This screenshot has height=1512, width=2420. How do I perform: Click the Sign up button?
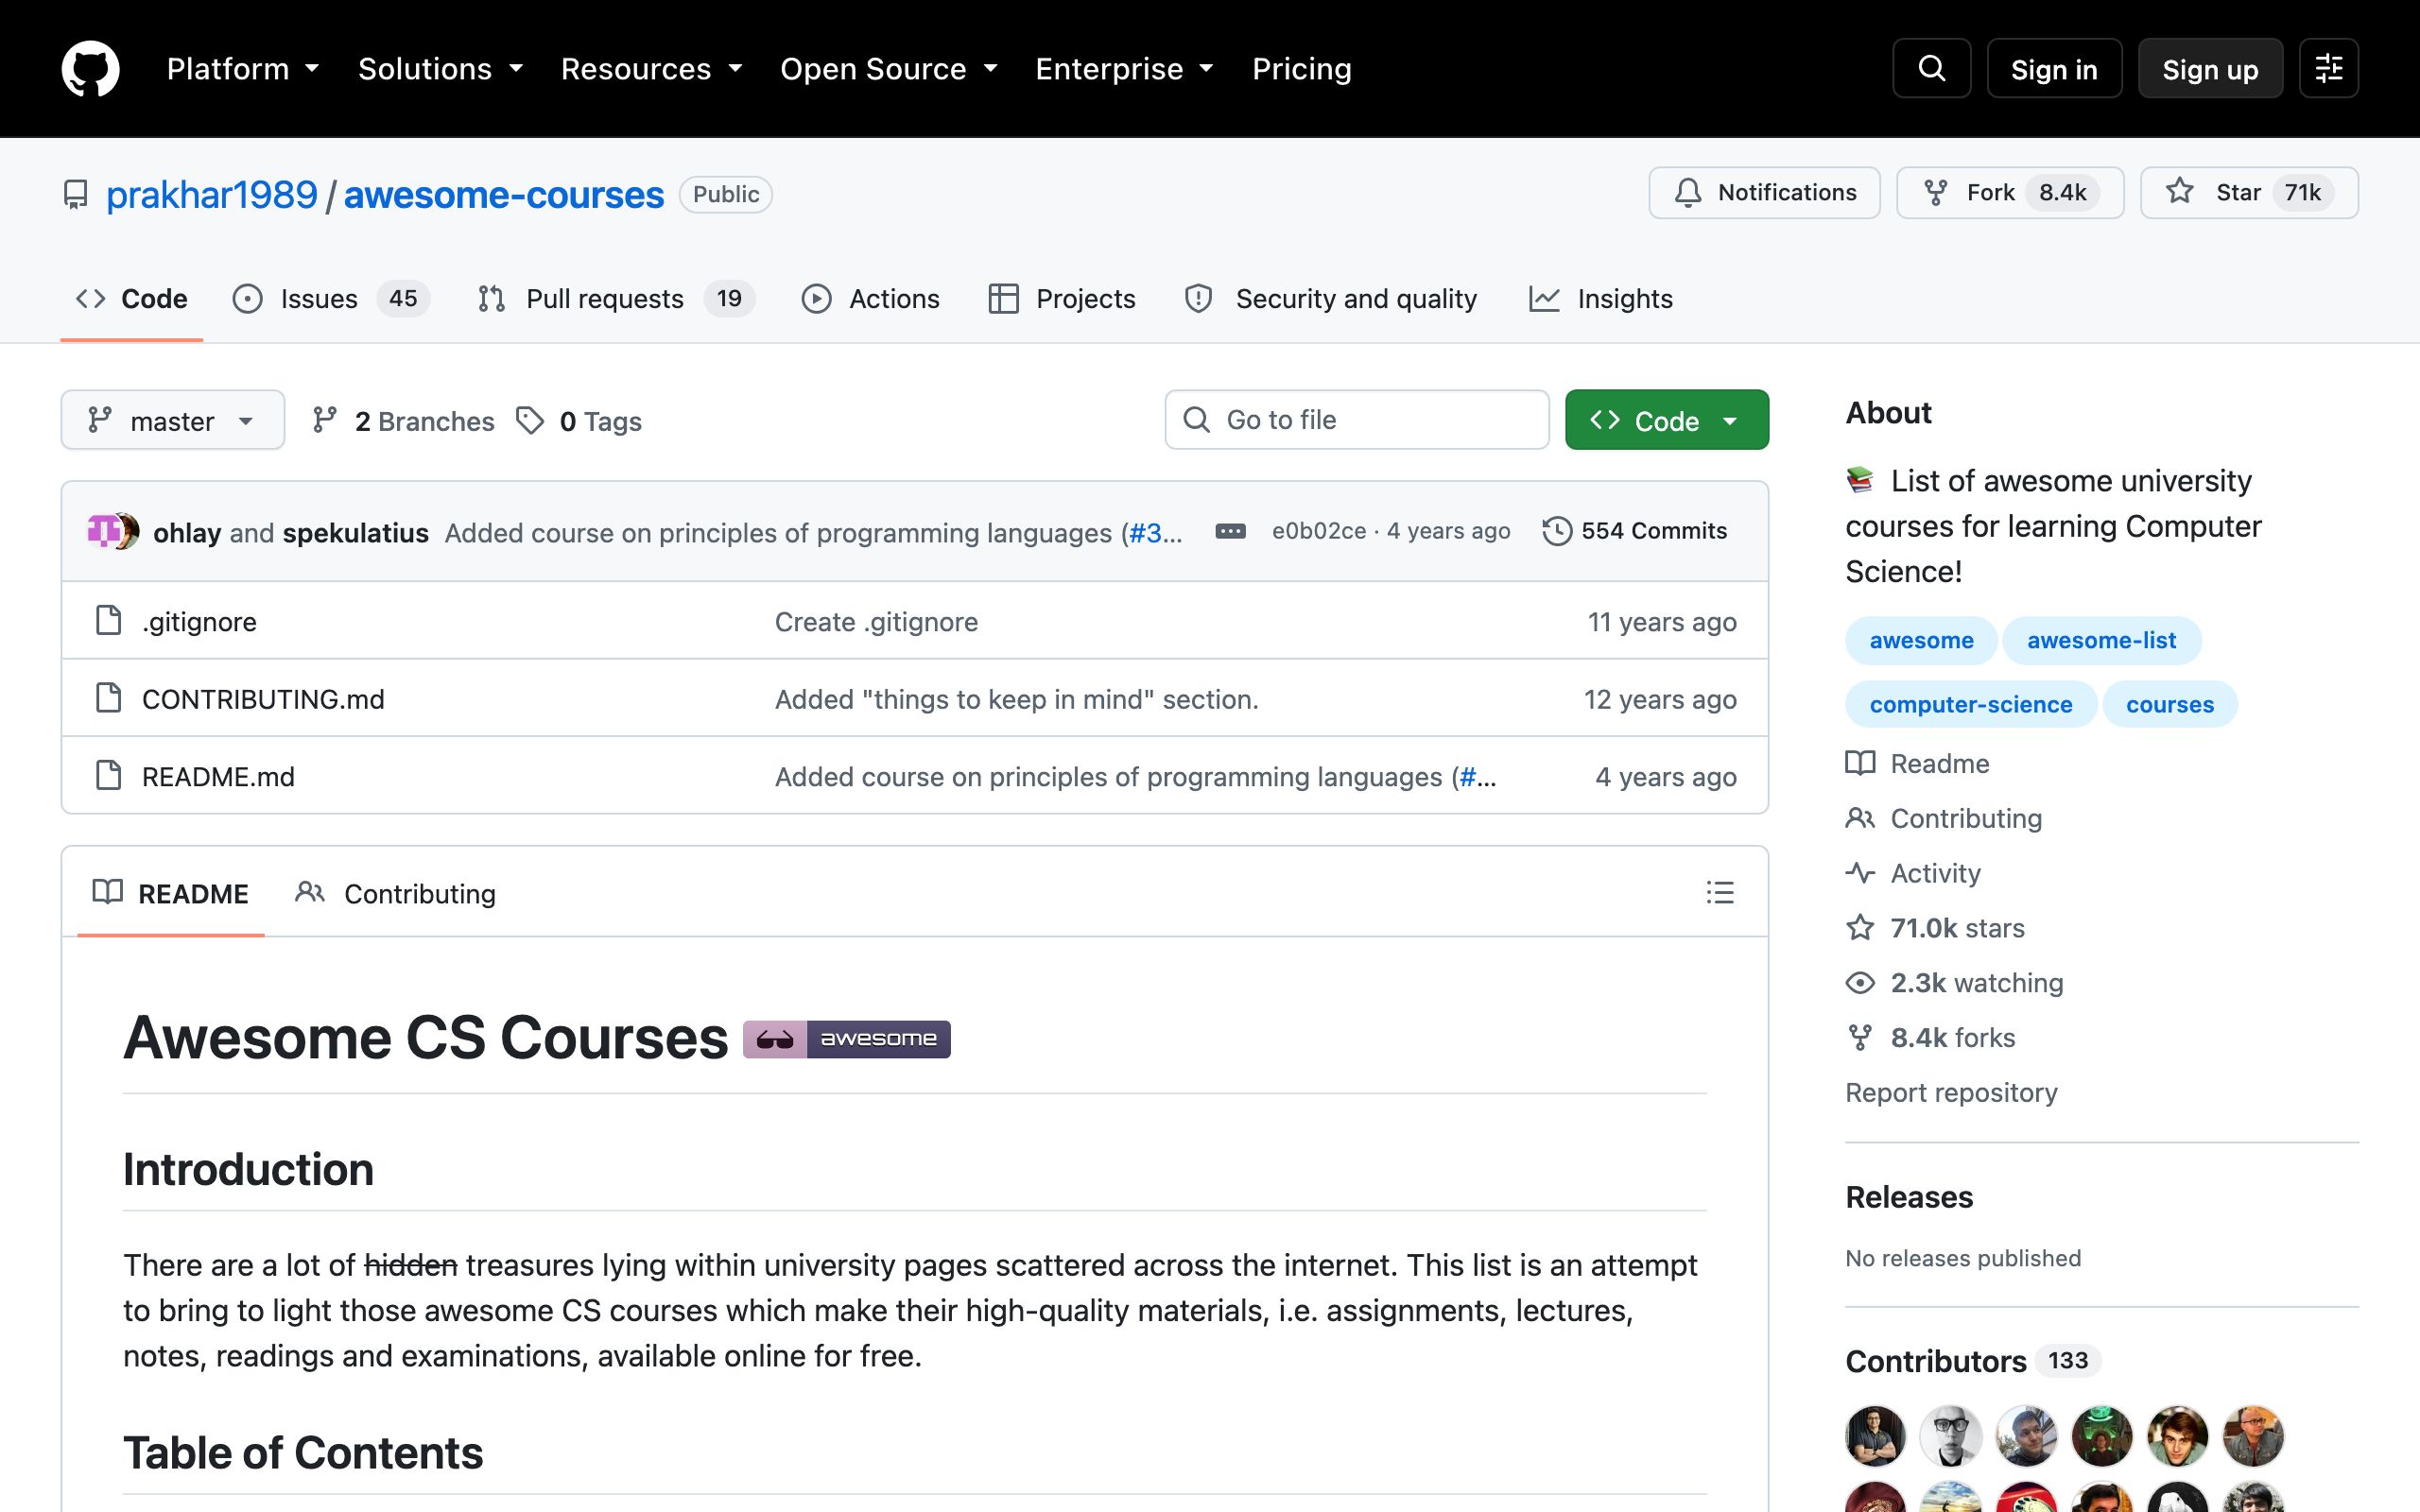2210,69
